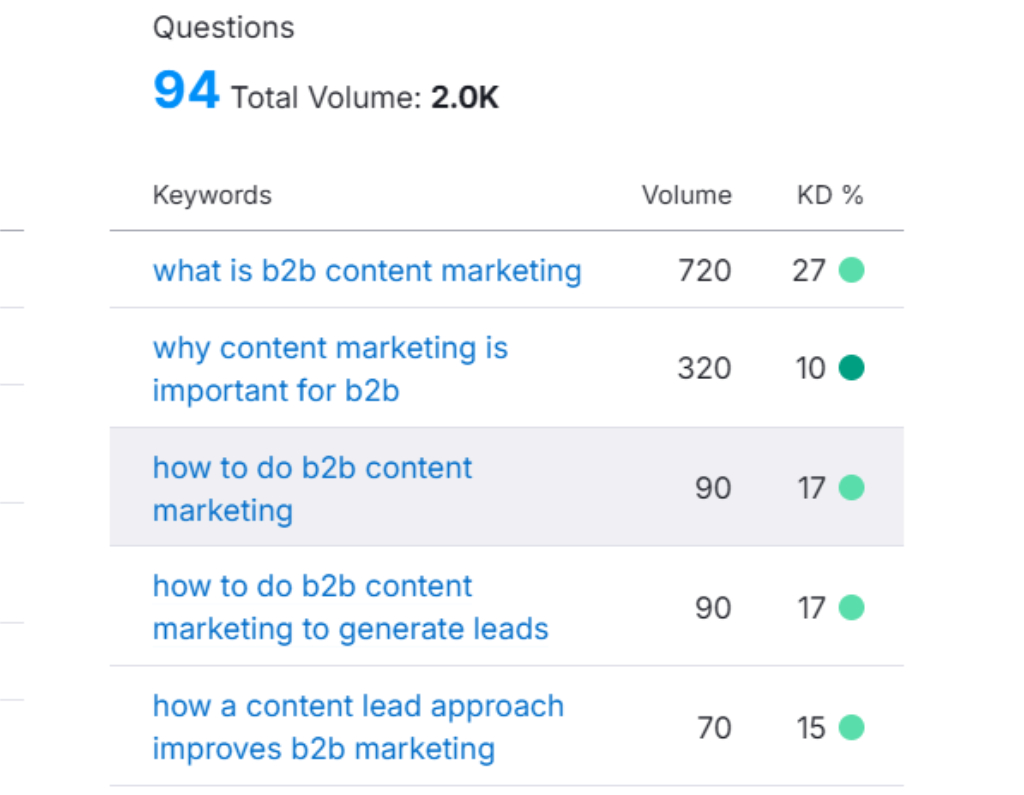Click the blue 94 questions count
The width and height of the screenshot is (1024, 795).
186,92
